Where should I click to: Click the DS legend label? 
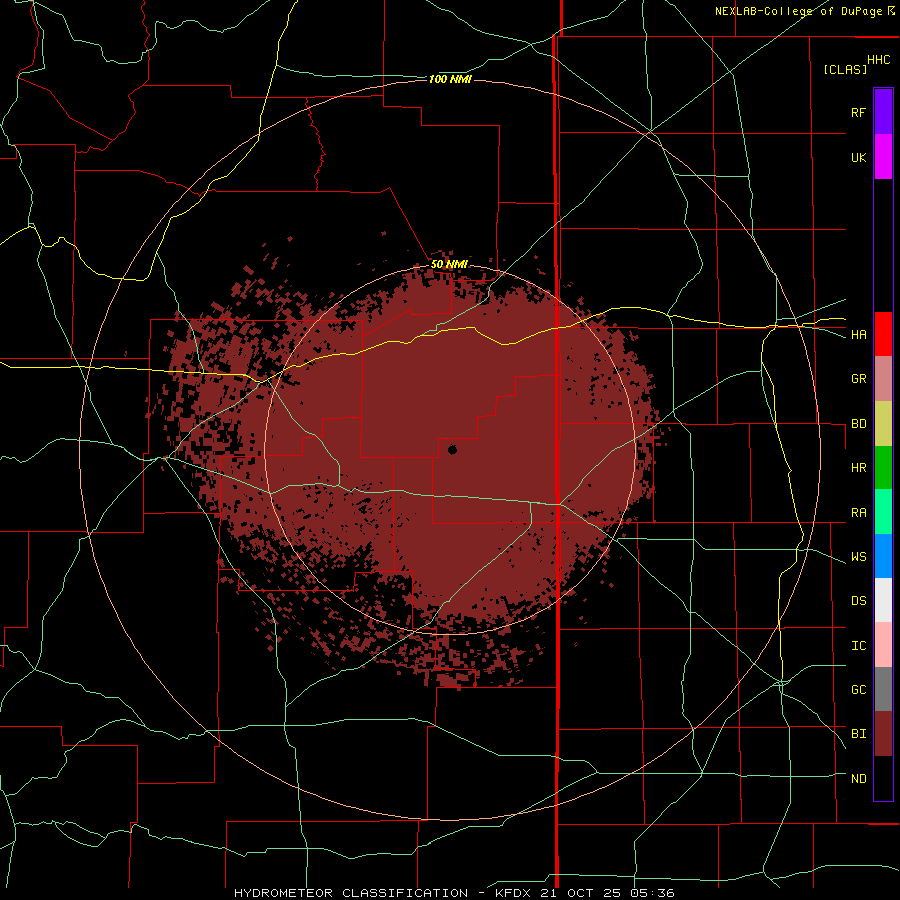point(858,601)
